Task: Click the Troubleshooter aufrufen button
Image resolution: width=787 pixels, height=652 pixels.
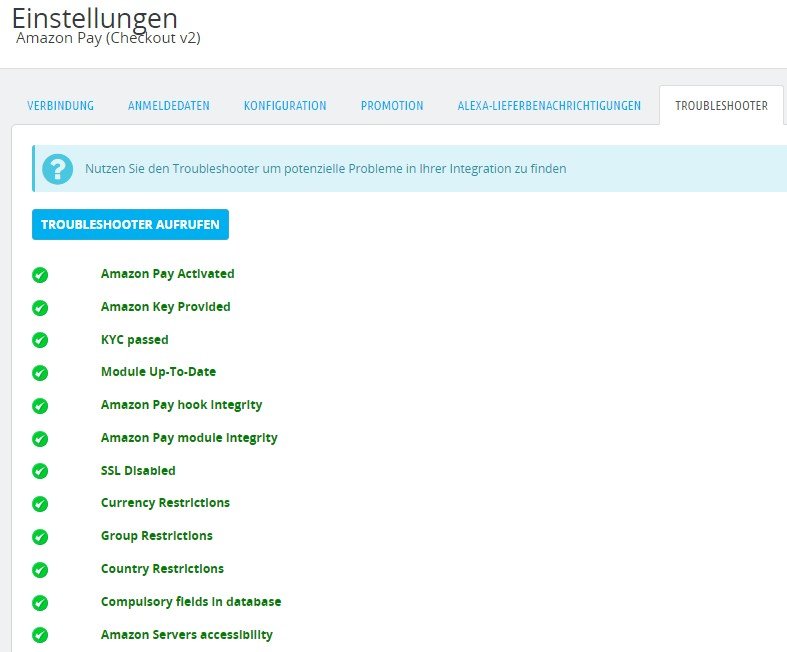Action: [x=130, y=224]
